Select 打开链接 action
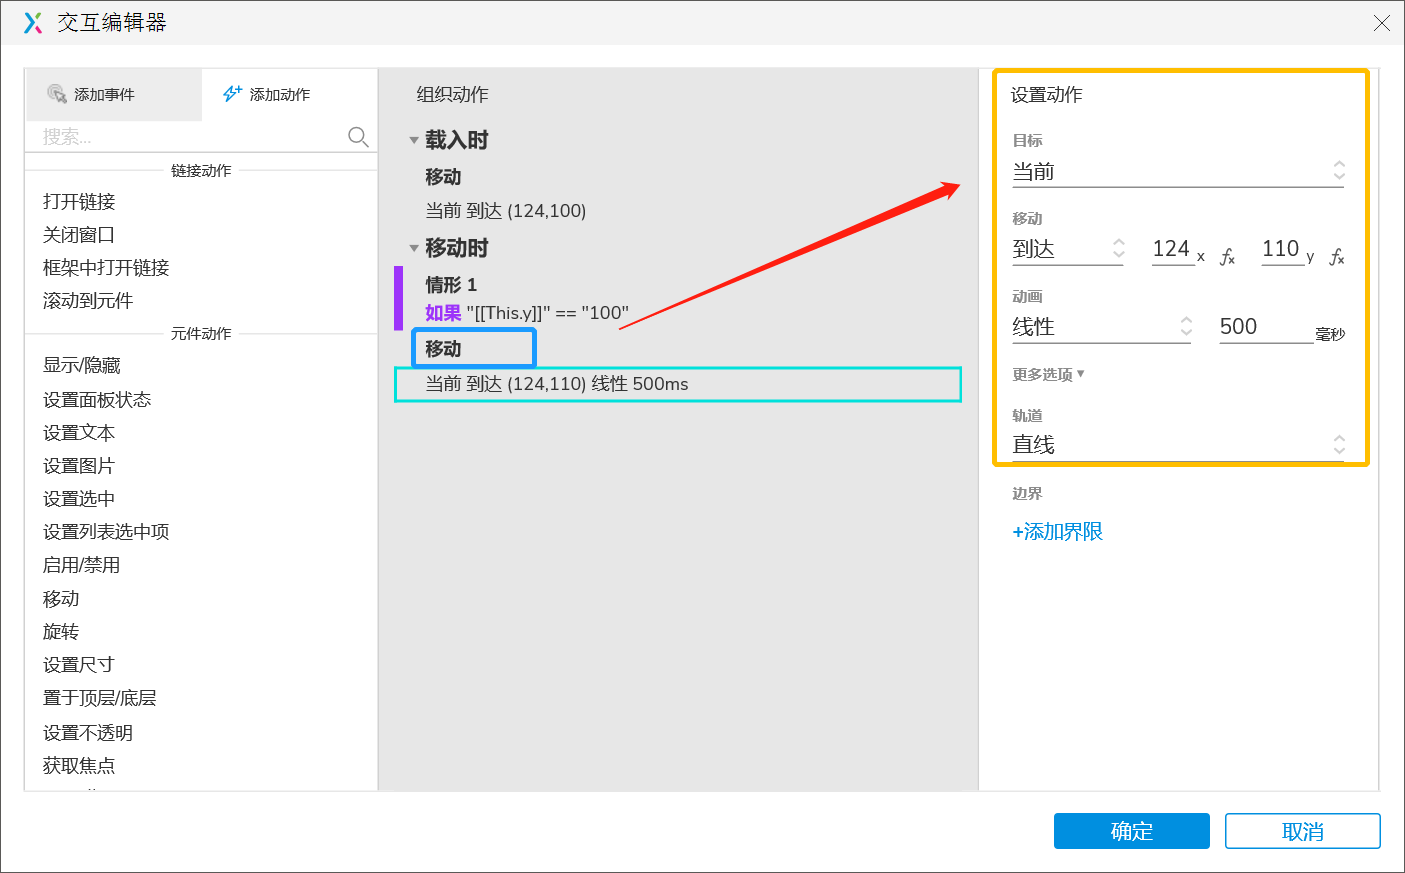The height and width of the screenshot is (873, 1405). point(79,202)
